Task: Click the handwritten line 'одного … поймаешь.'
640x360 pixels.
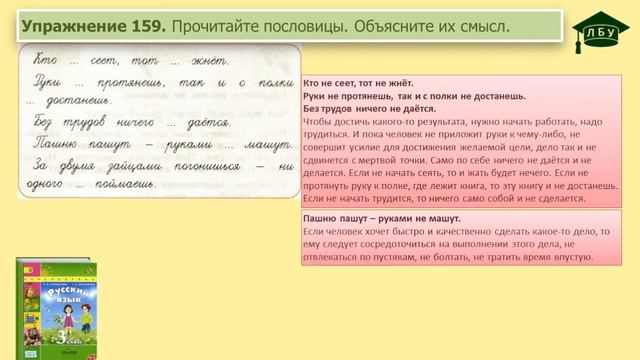Action: [x=91, y=184]
